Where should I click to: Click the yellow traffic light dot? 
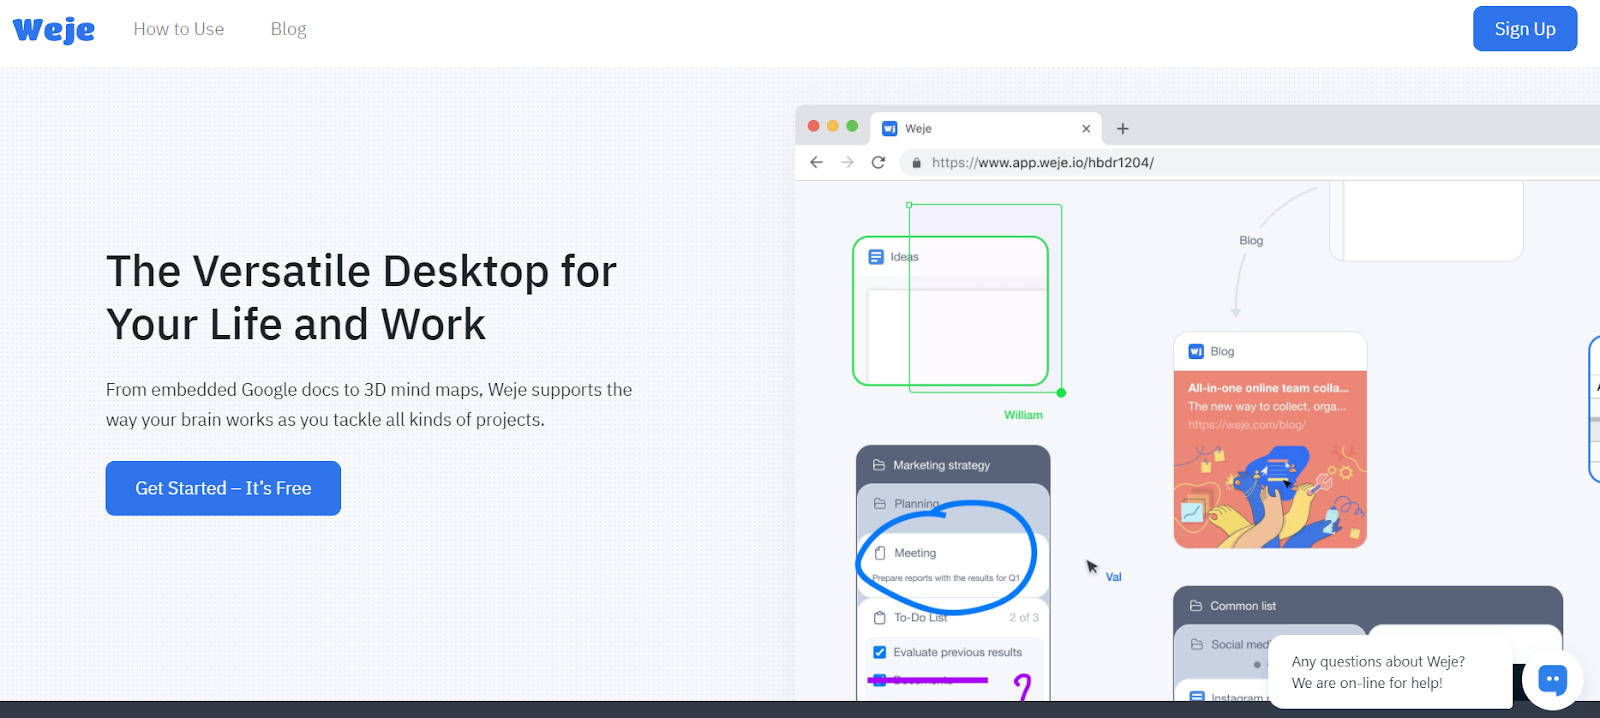click(x=832, y=126)
